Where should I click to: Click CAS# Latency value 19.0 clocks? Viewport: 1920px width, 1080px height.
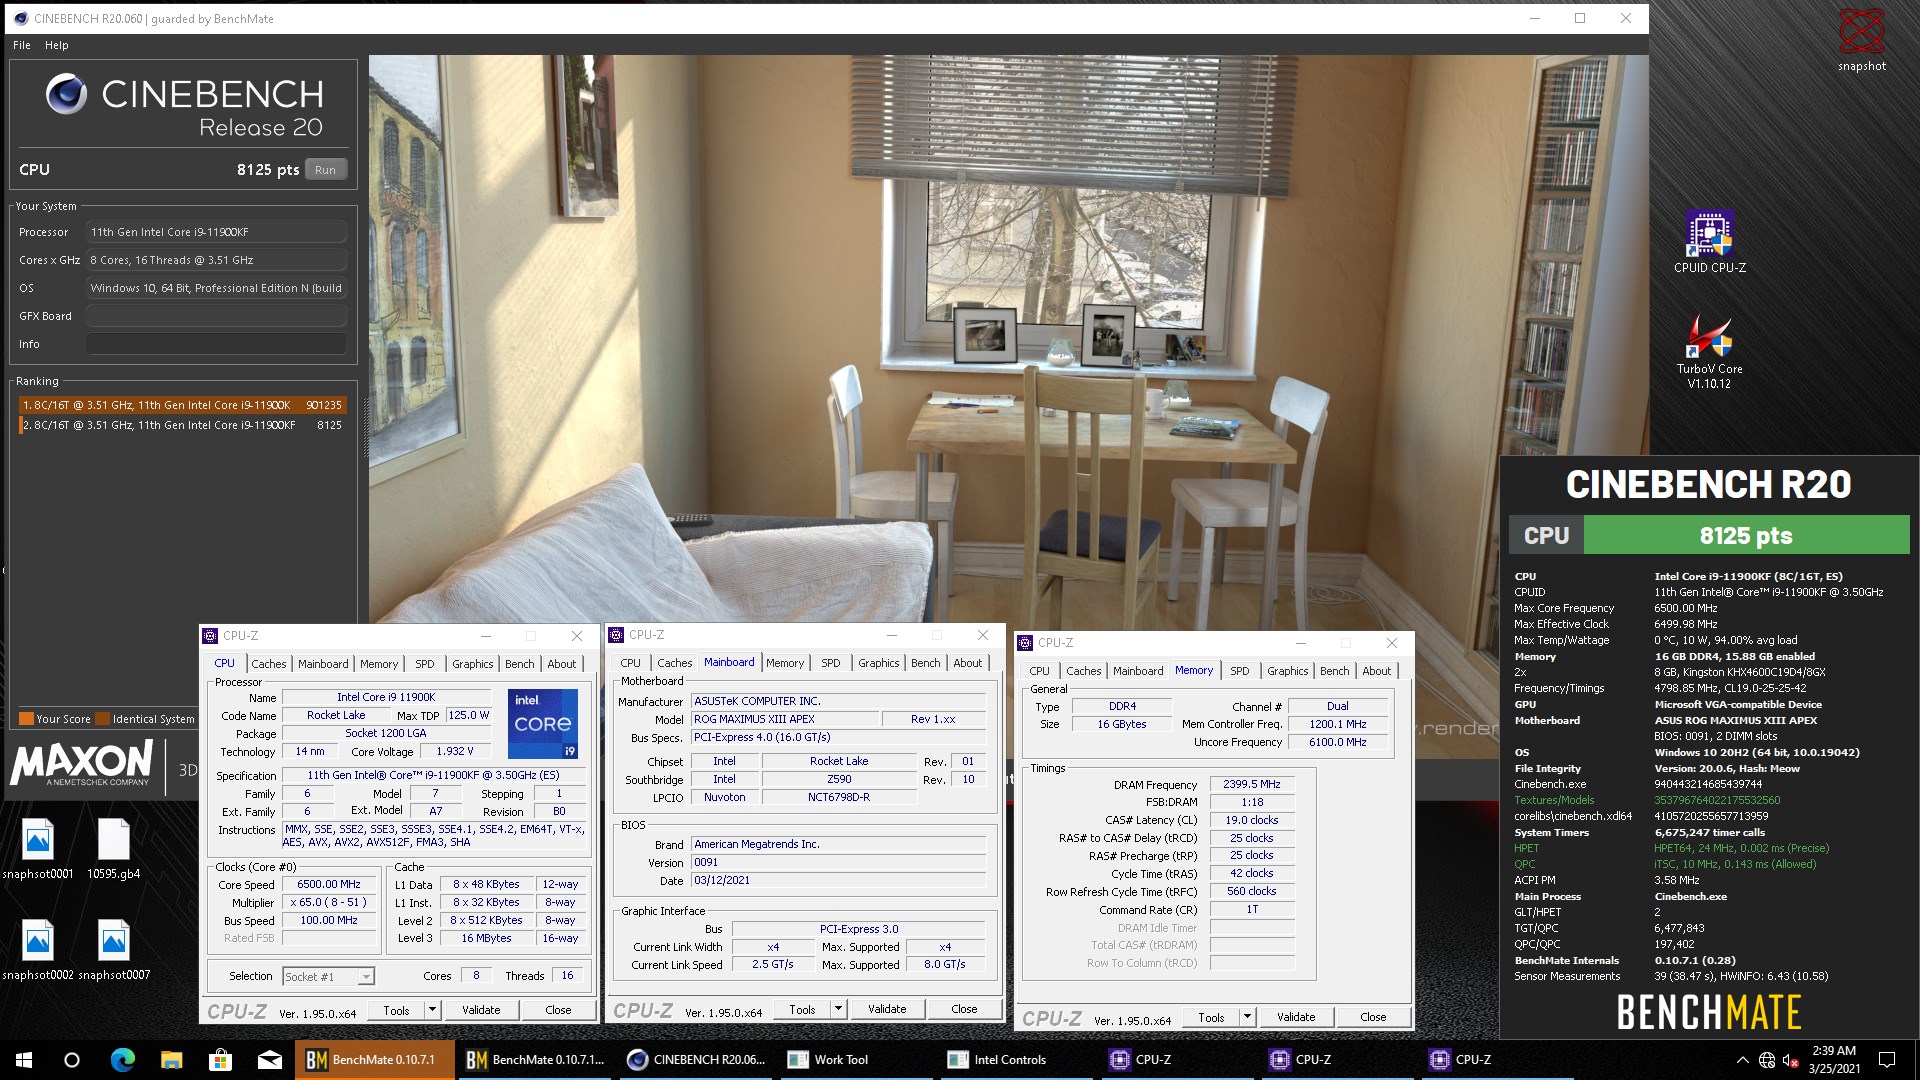tap(1252, 820)
